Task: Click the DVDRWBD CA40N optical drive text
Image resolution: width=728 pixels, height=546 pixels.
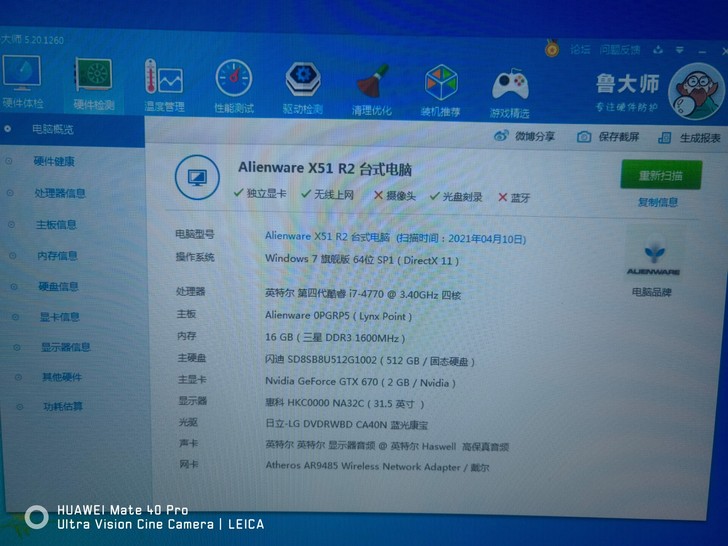Action: click(x=346, y=425)
